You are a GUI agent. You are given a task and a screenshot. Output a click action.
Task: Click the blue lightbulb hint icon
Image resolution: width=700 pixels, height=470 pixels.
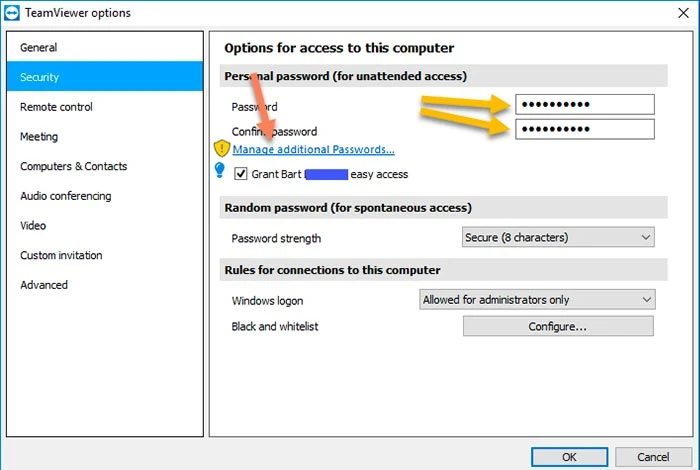coord(220,170)
